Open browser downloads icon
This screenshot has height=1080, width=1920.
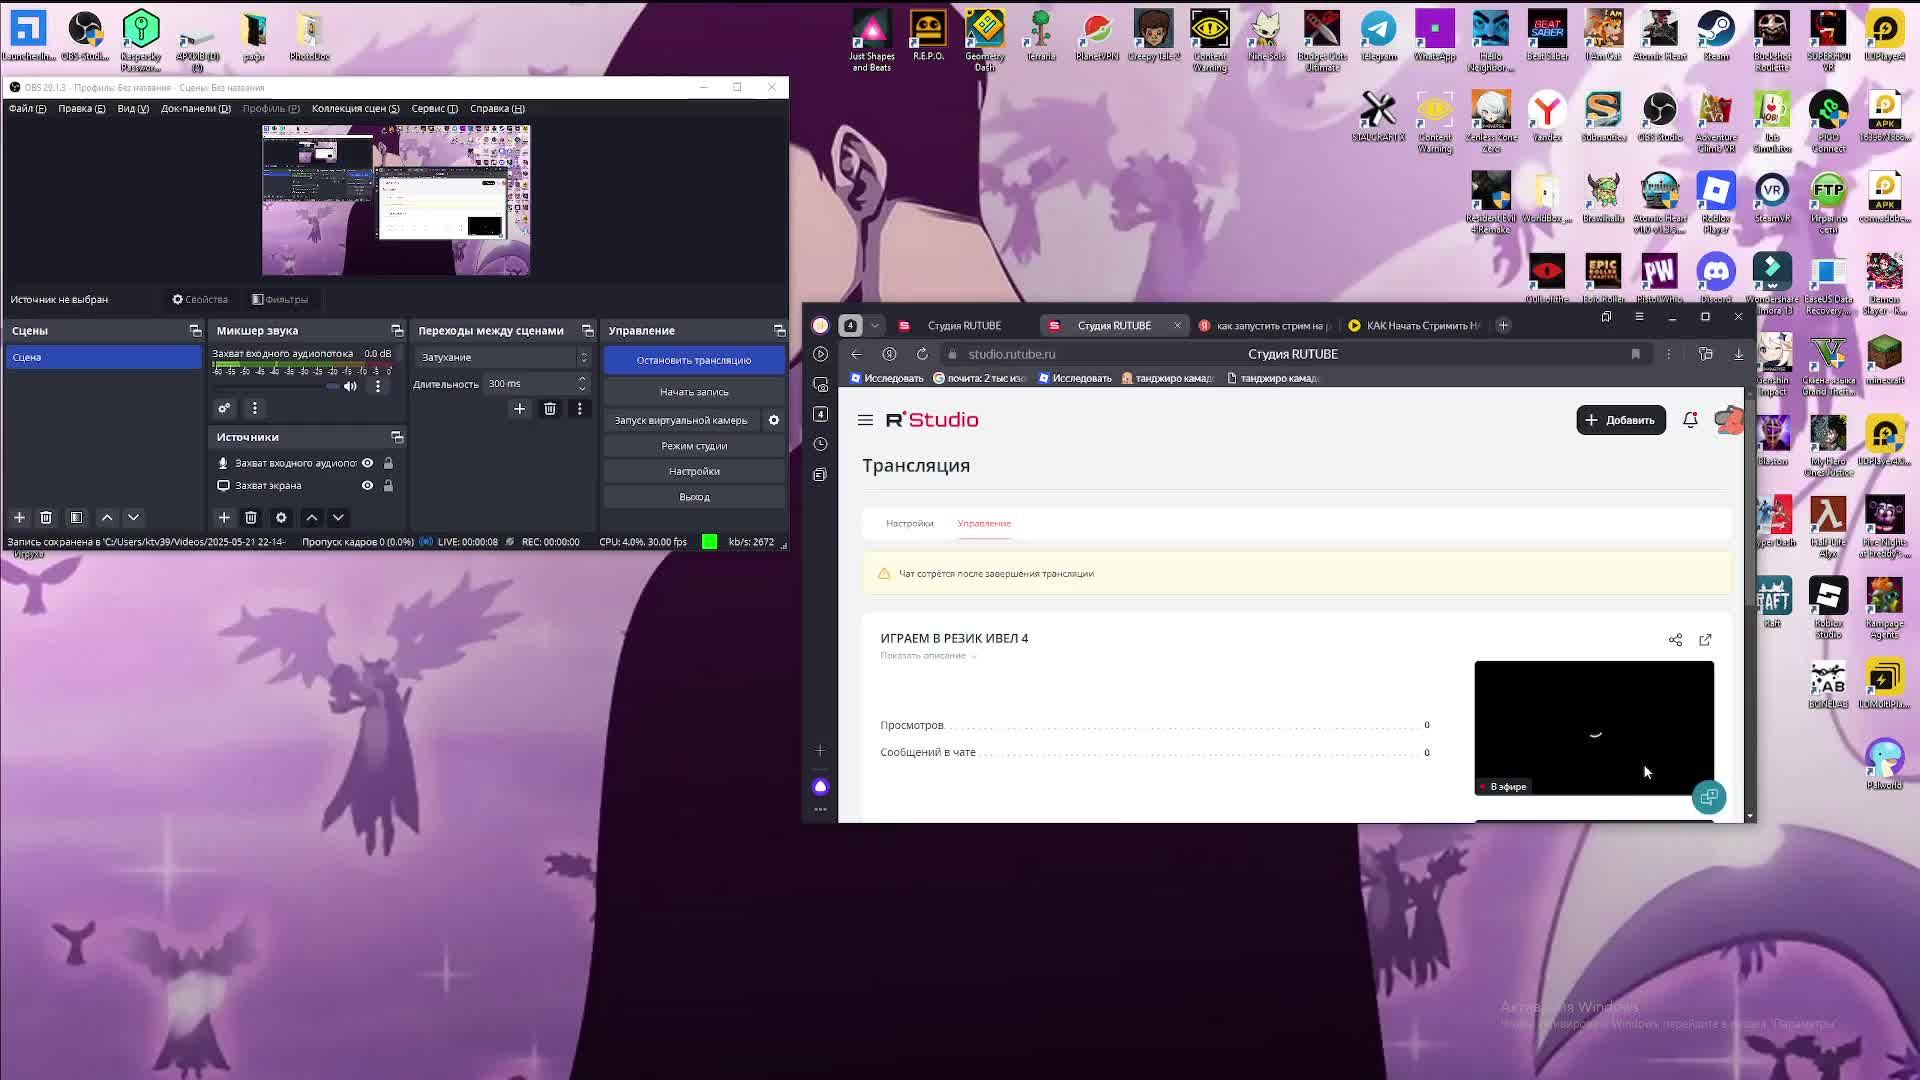[x=1739, y=354]
